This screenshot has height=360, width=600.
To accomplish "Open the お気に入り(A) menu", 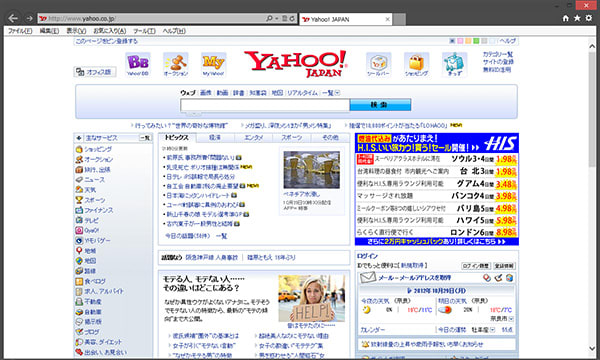I will [110, 31].
